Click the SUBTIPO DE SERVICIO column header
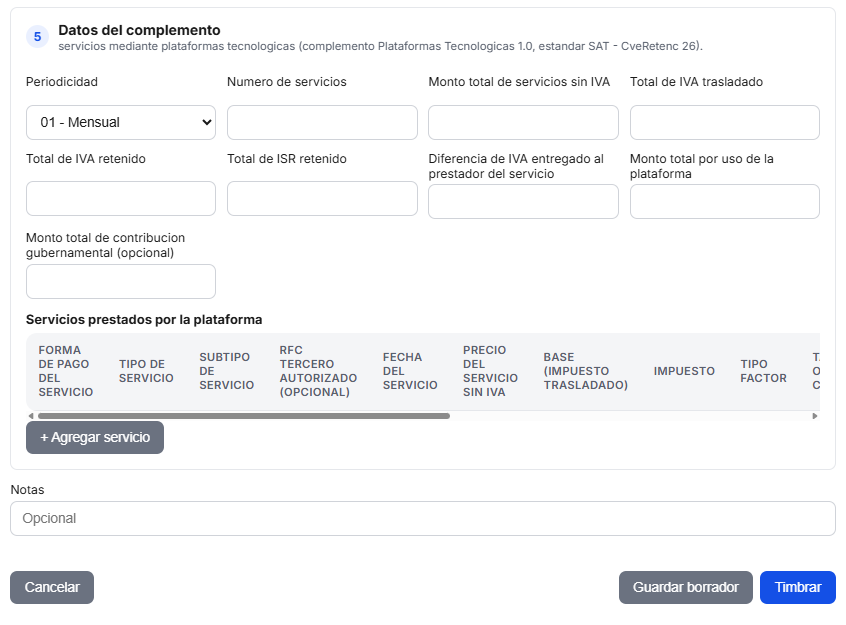 227,371
